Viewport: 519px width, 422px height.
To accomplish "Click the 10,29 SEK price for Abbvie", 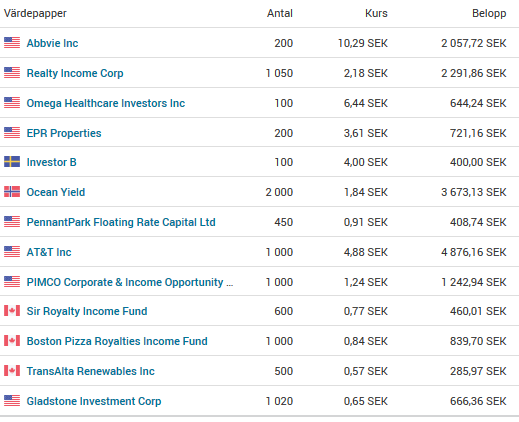I will (363, 43).
